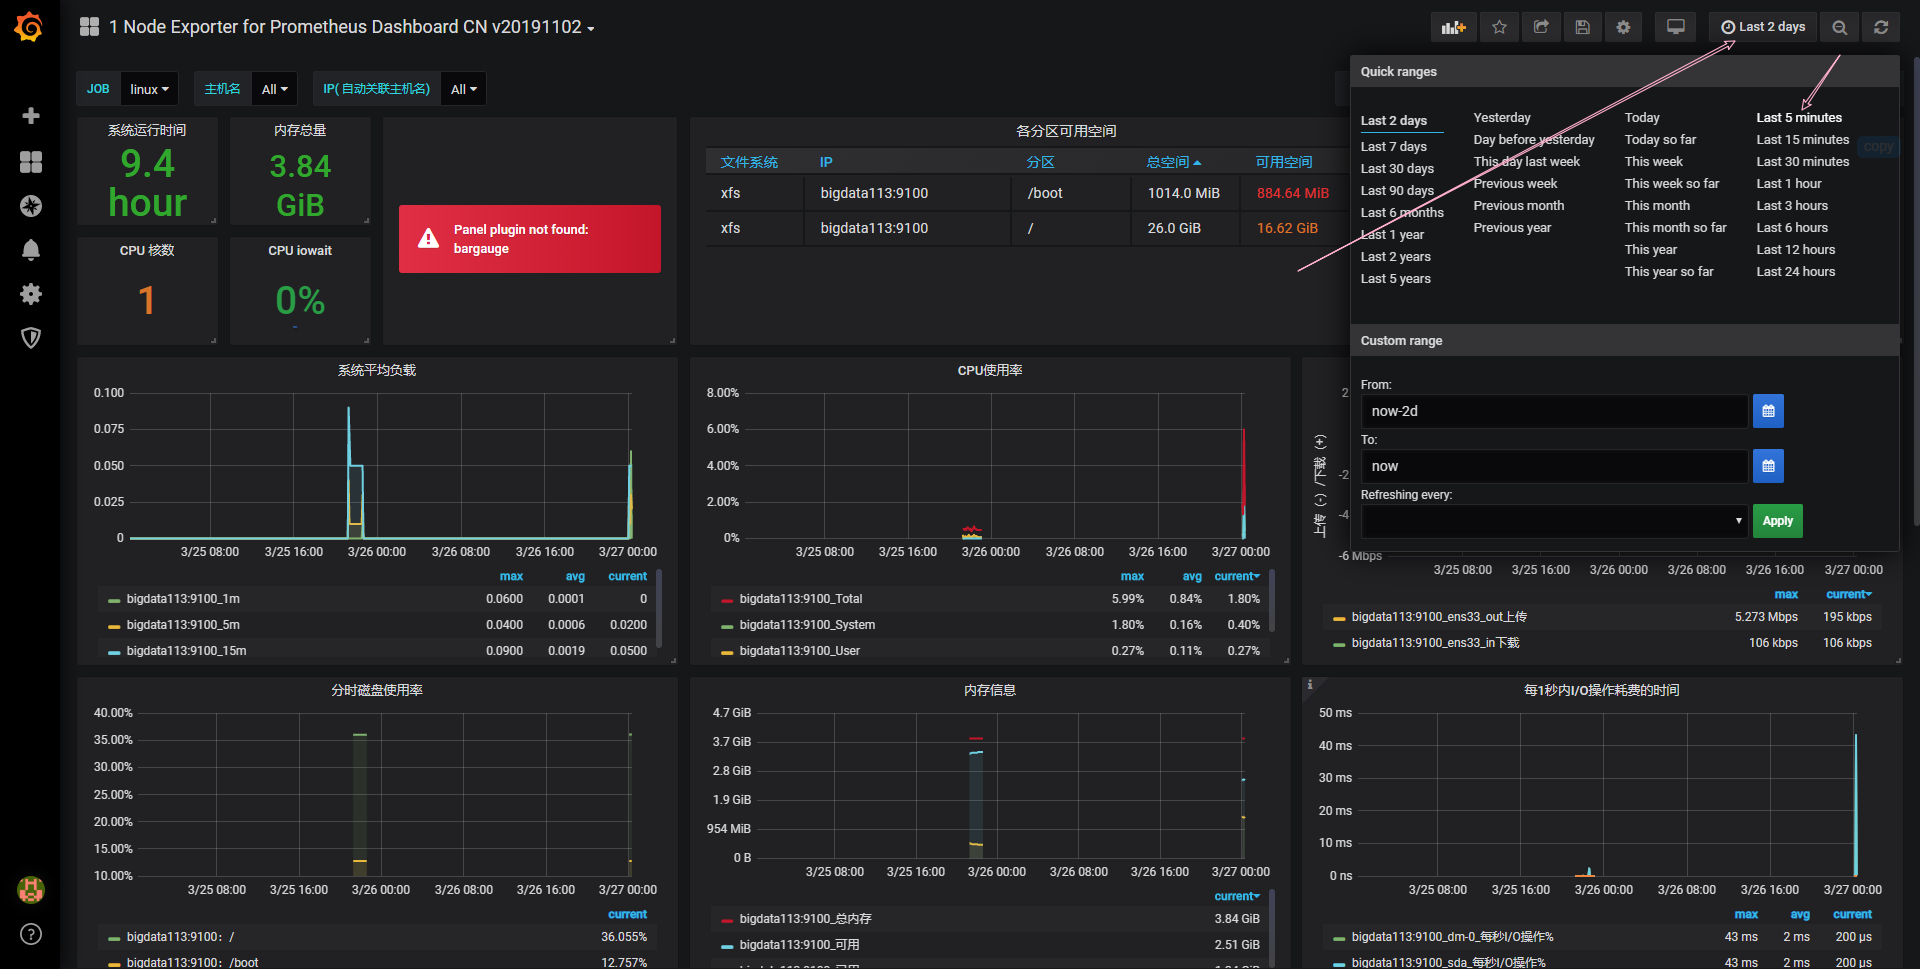Open Server Admin shield icon
Viewport: 1920px width, 969px height.
tap(31, 338)
